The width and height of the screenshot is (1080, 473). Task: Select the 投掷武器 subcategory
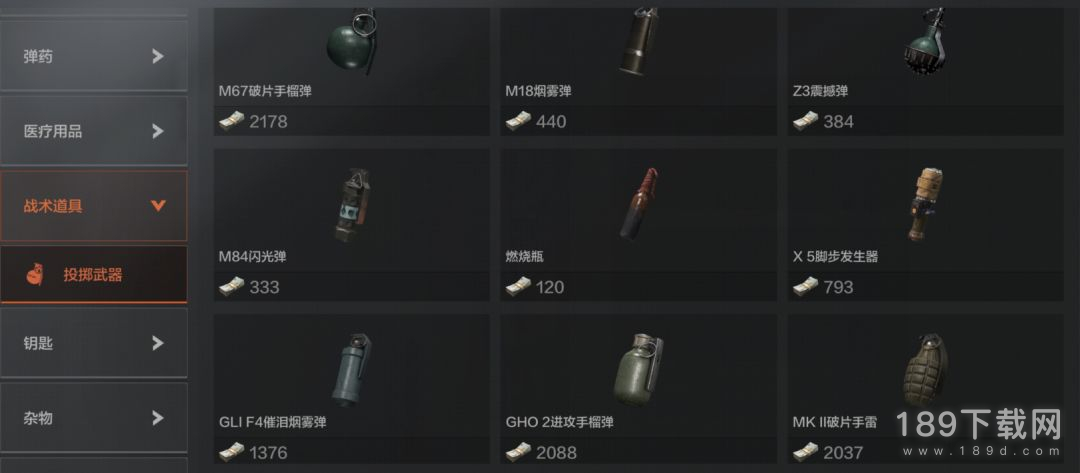tap(94, 275)
